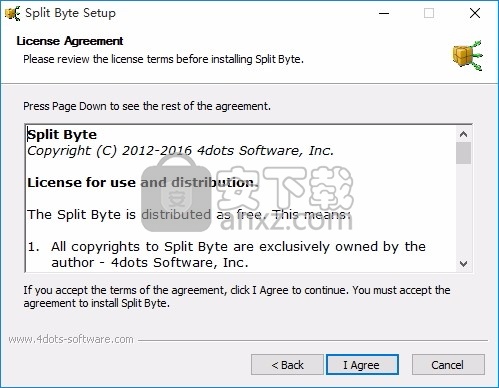Image resolution: width=499 pixels, height=388 pixels.
Task: Cancel the Split Byte installation
Action: (448, 365)
